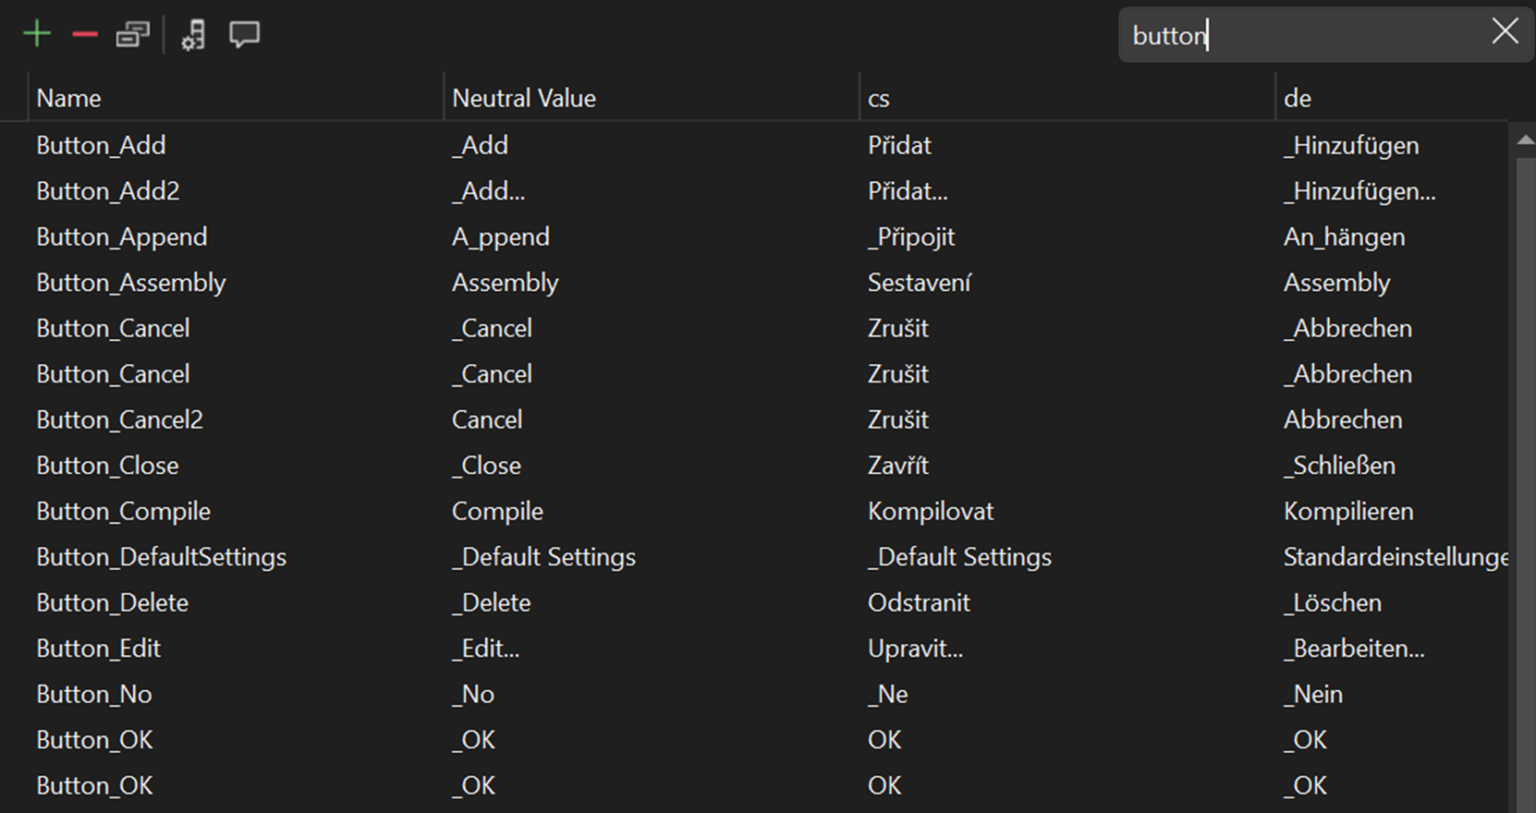Click the search text field

1300,35
